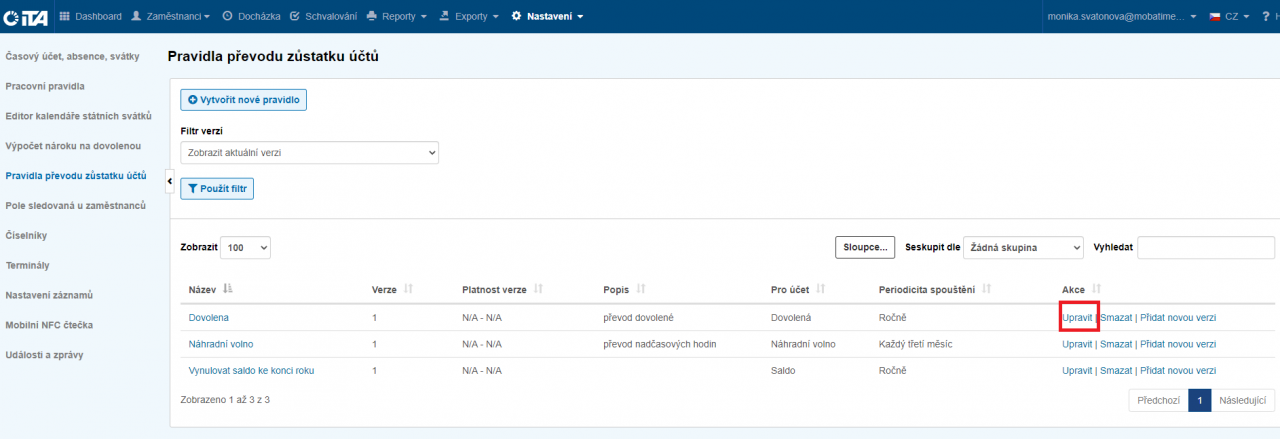
Task: Focus the Vyhledat search field
Action: (1205, 247)
